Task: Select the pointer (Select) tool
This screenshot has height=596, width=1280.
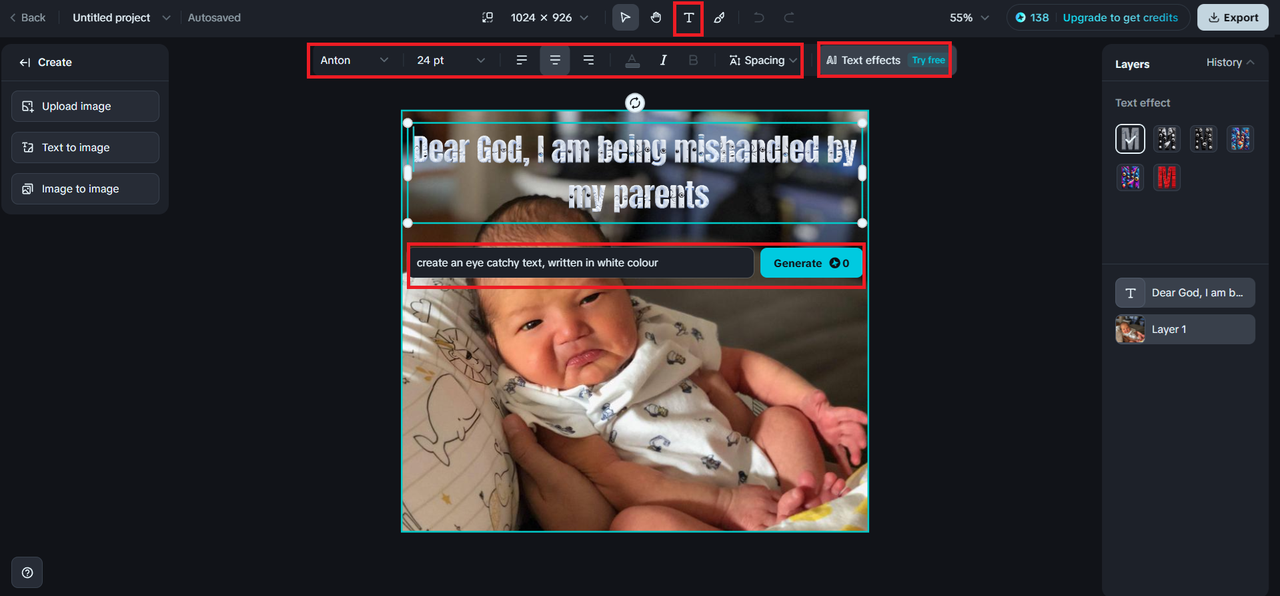Action: pos(625,17)
